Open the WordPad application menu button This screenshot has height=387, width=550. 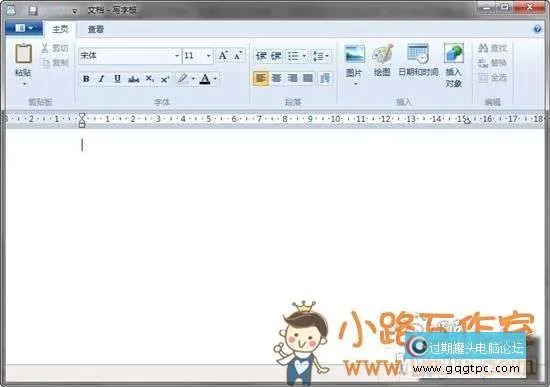click(24, 28)
